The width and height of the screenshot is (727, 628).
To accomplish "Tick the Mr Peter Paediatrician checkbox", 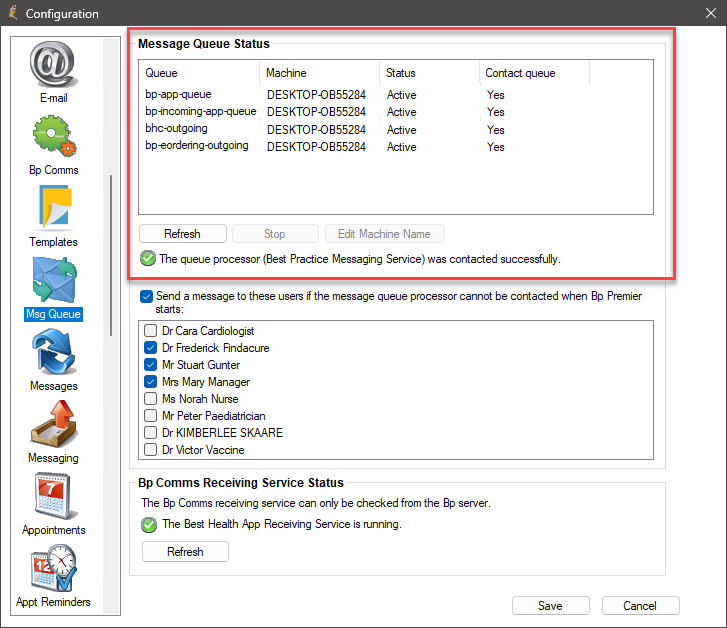I will tap(150, 415).
